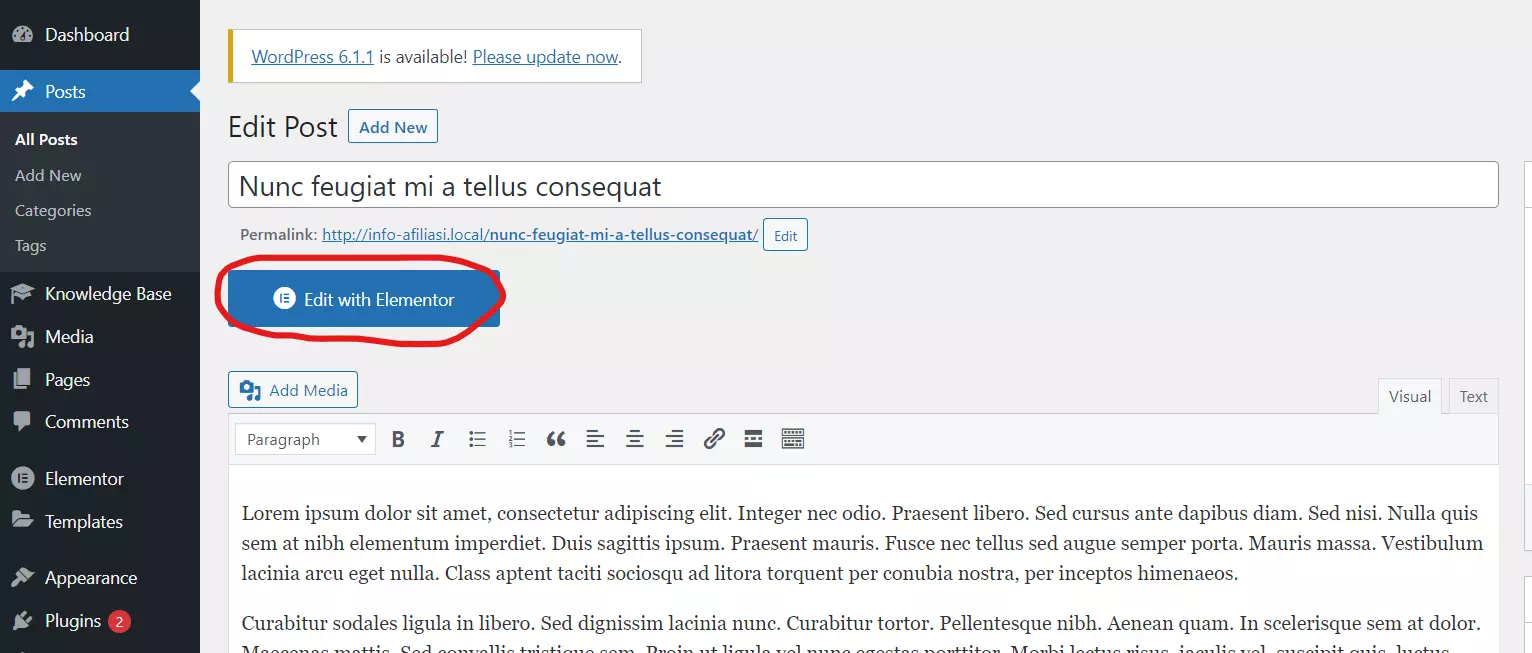Open the Elementor menu label
The width and height of the screenshot is (1532, 653).
(84, 478)
